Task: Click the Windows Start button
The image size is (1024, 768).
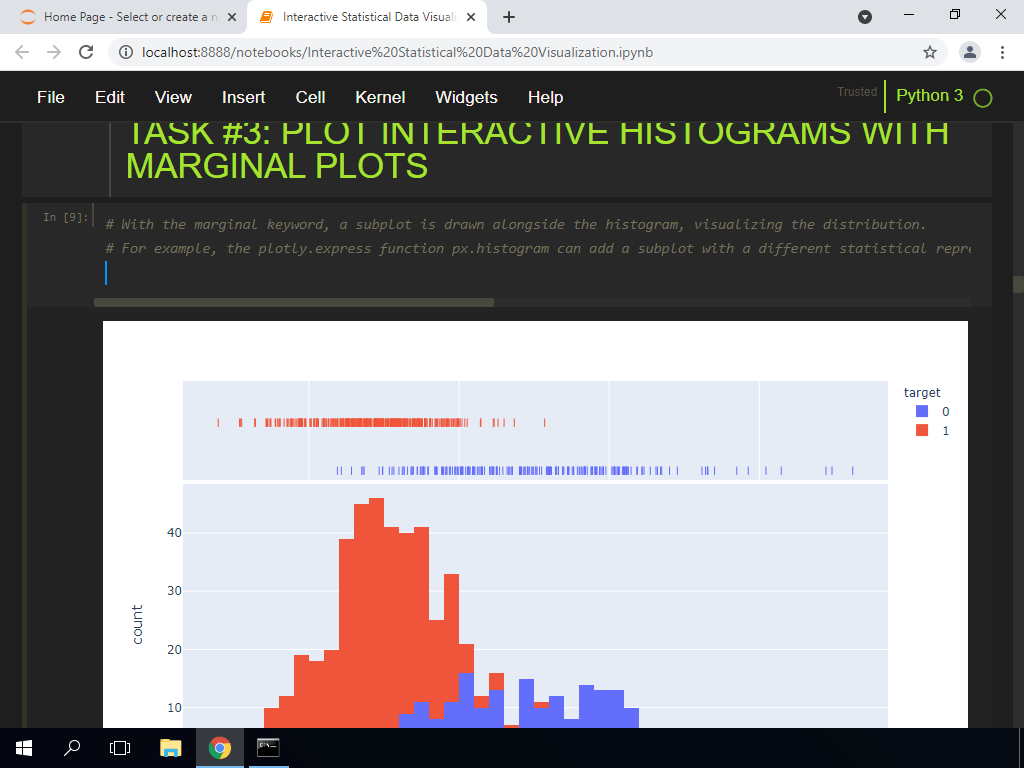Action: click(22, 747)
